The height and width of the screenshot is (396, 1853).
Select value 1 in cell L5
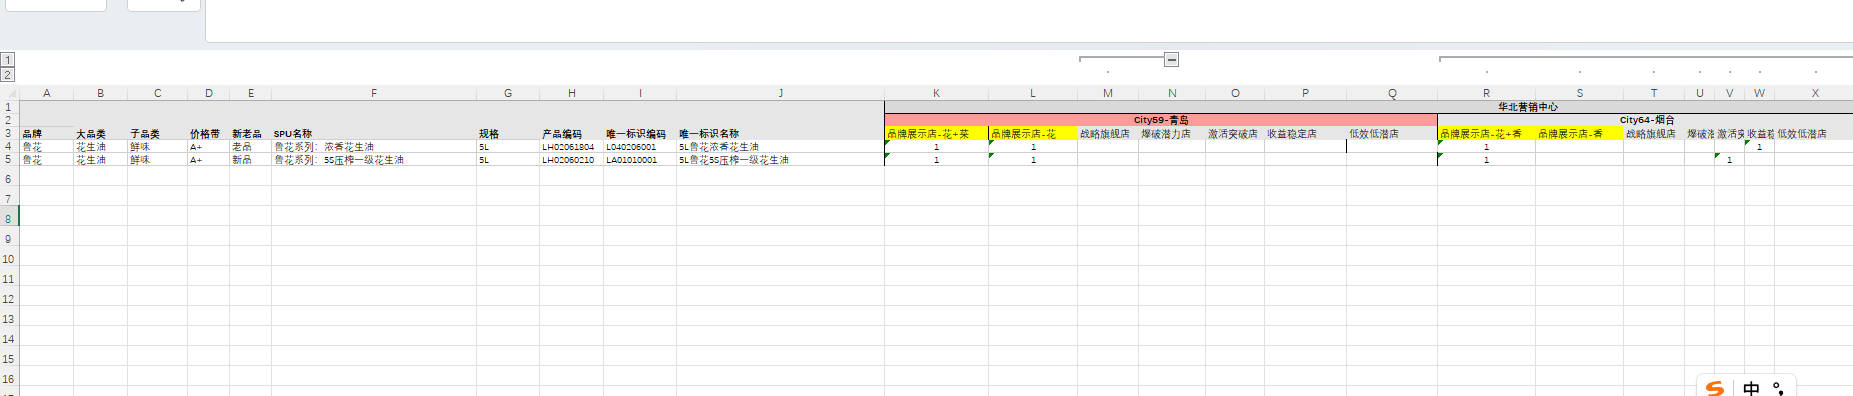tap(1033, 159)
